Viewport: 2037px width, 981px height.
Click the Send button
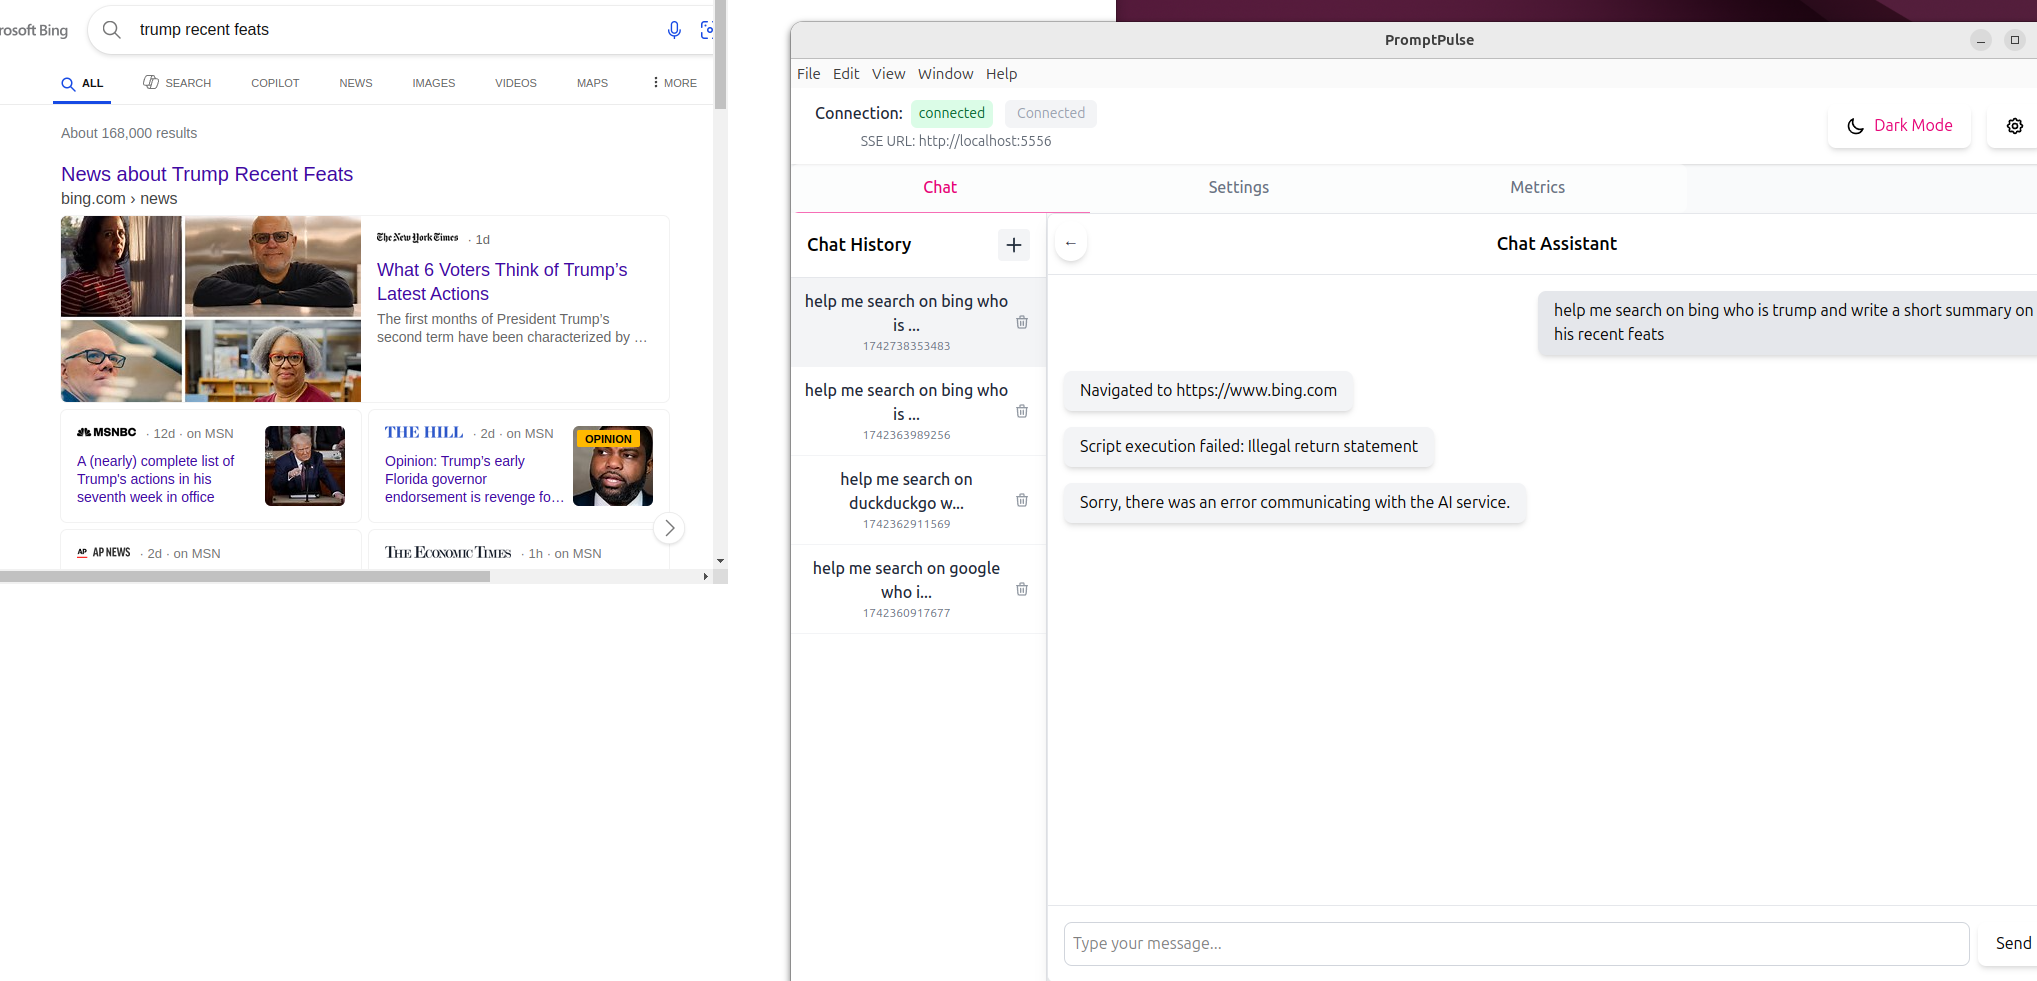[2010, 944]
